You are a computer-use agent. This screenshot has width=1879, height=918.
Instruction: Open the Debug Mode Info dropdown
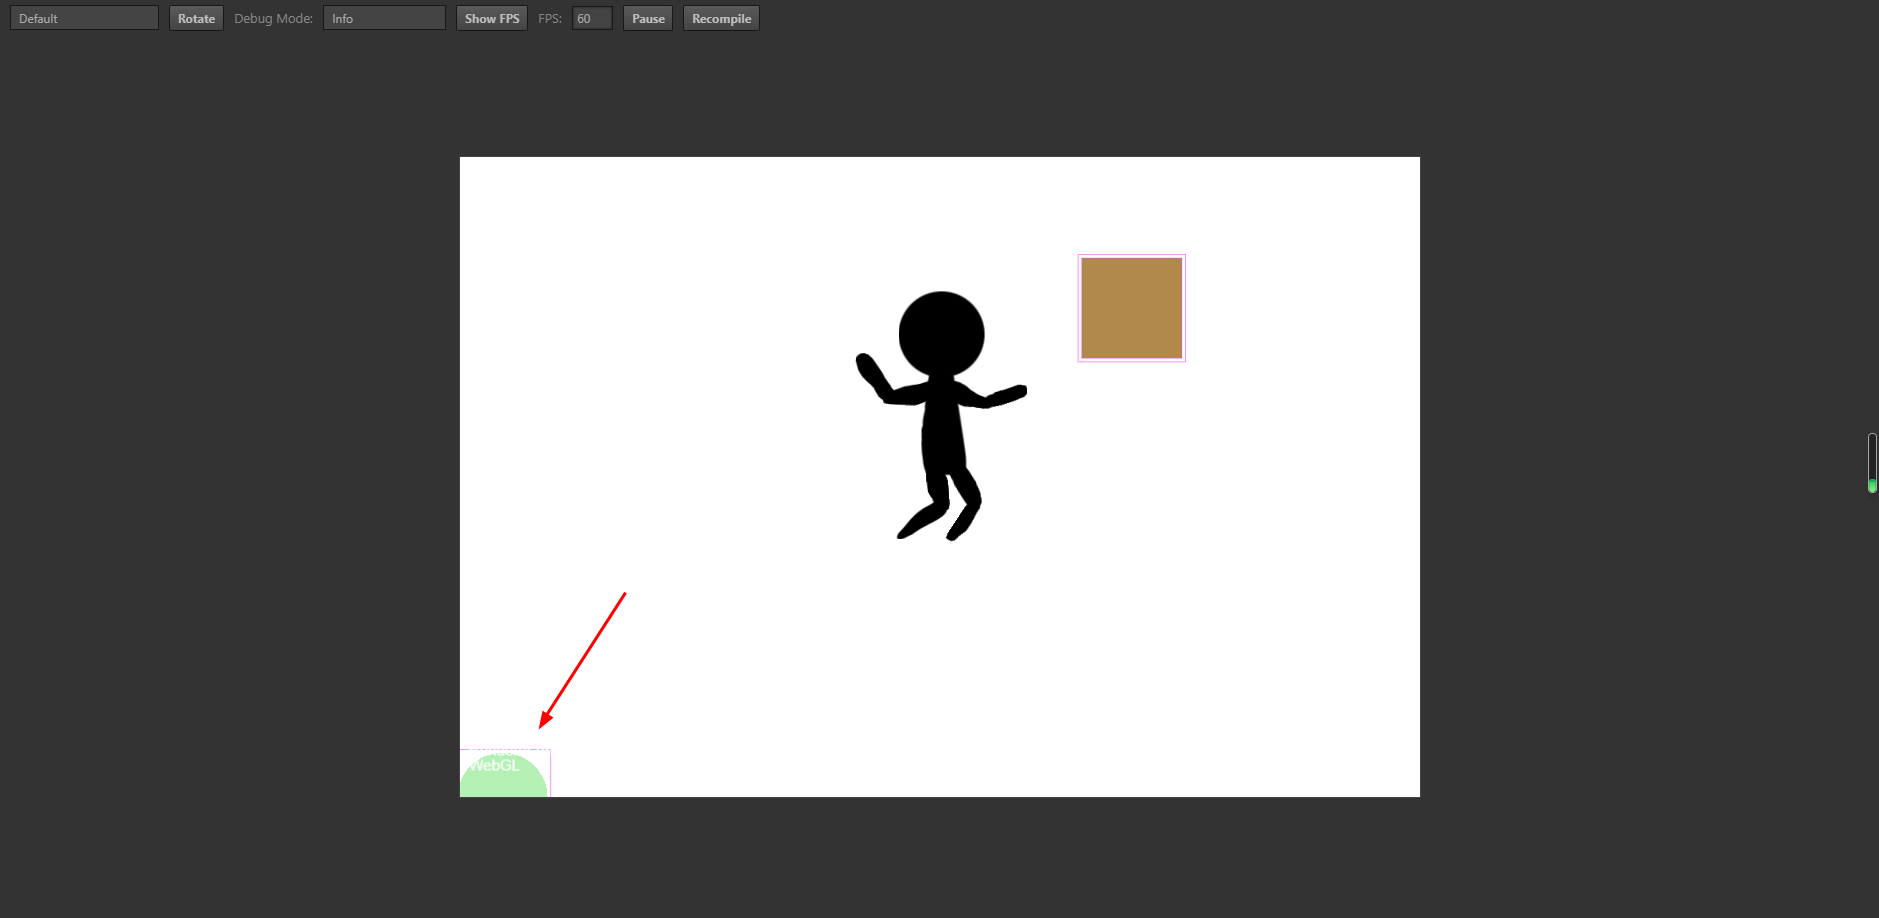(x=384, y=18)
